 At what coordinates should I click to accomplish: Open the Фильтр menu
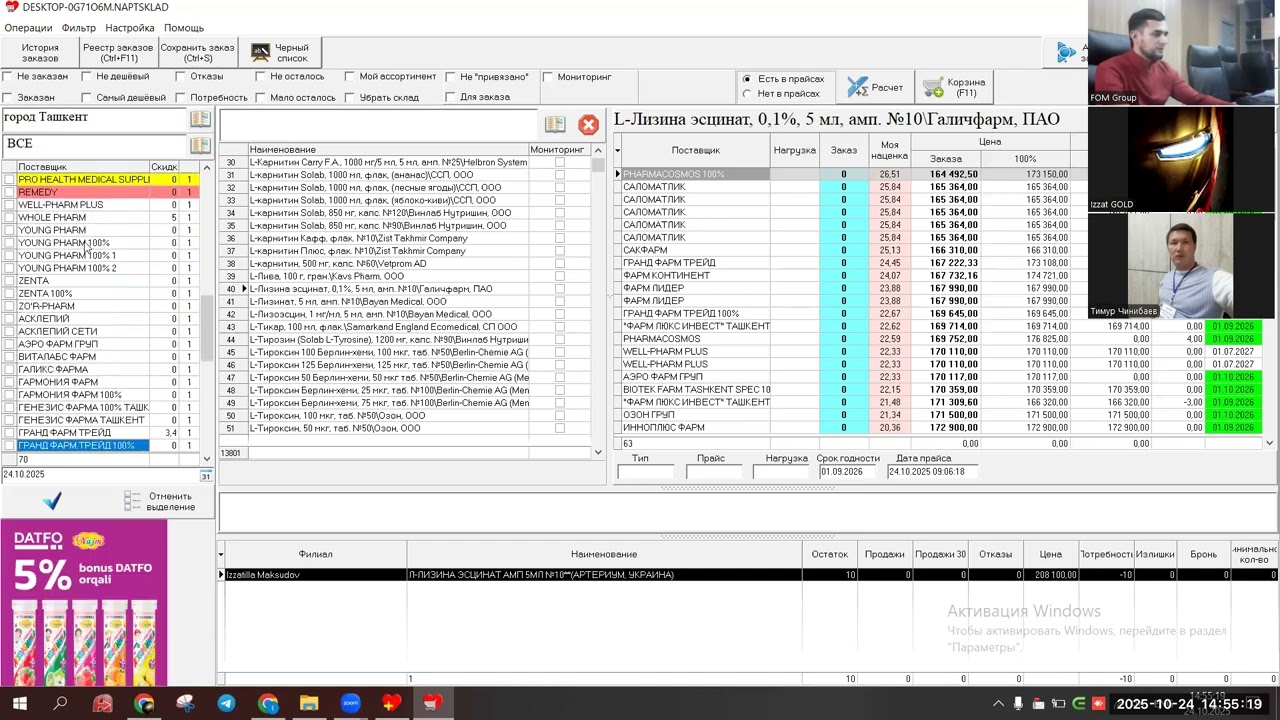click(79, 28)
